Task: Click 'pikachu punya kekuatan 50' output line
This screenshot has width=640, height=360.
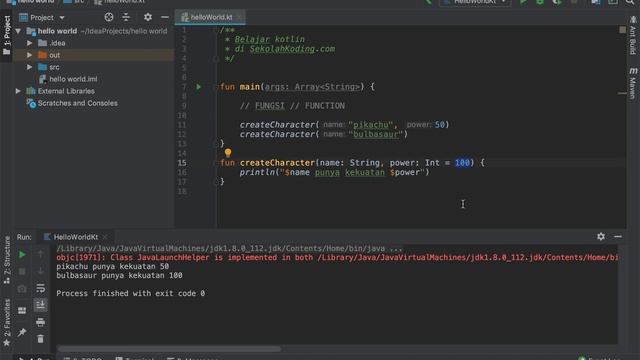Action: pyautogui.click(x=113, y=266)
